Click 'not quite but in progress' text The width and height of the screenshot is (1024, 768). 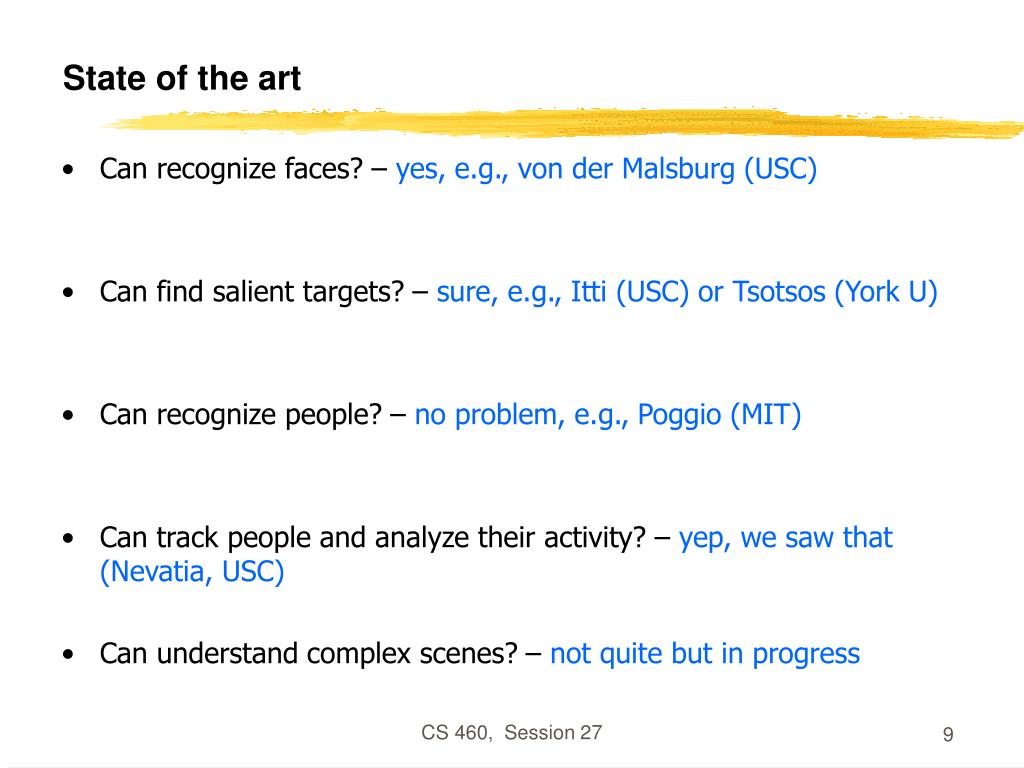[705, 654]
